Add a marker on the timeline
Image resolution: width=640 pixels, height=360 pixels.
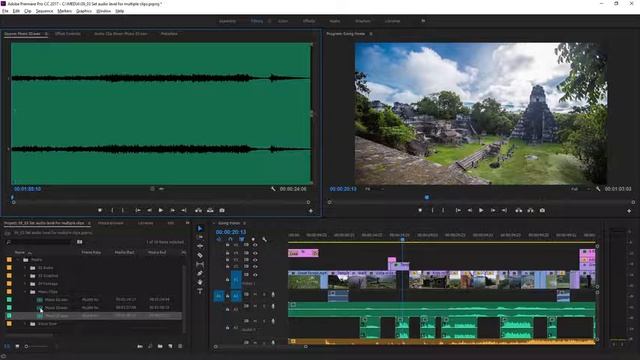(x=253, y=240)
